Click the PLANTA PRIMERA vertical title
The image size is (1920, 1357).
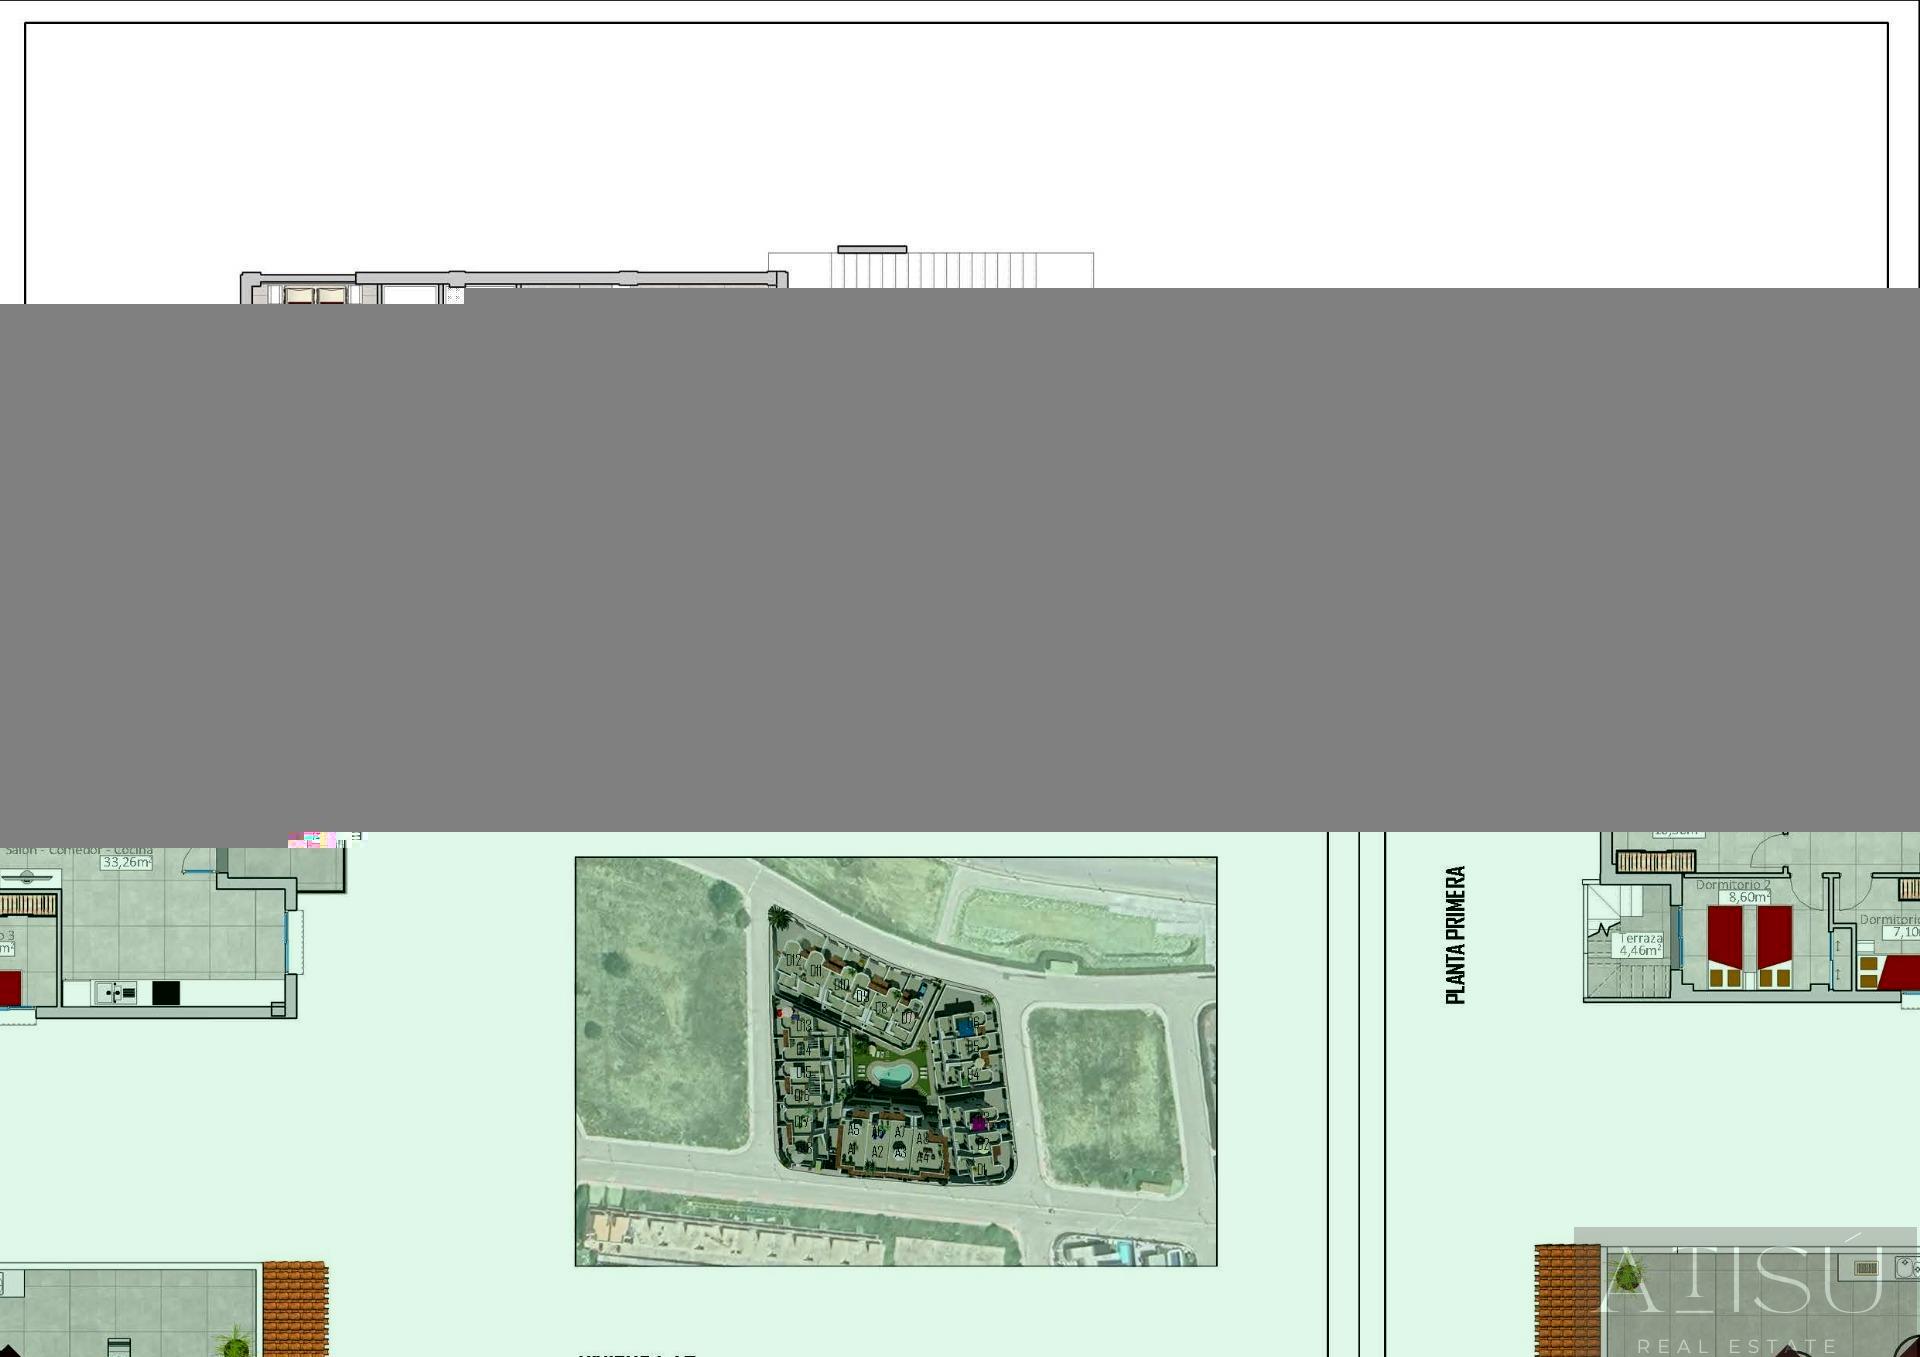click(1456, 935)
